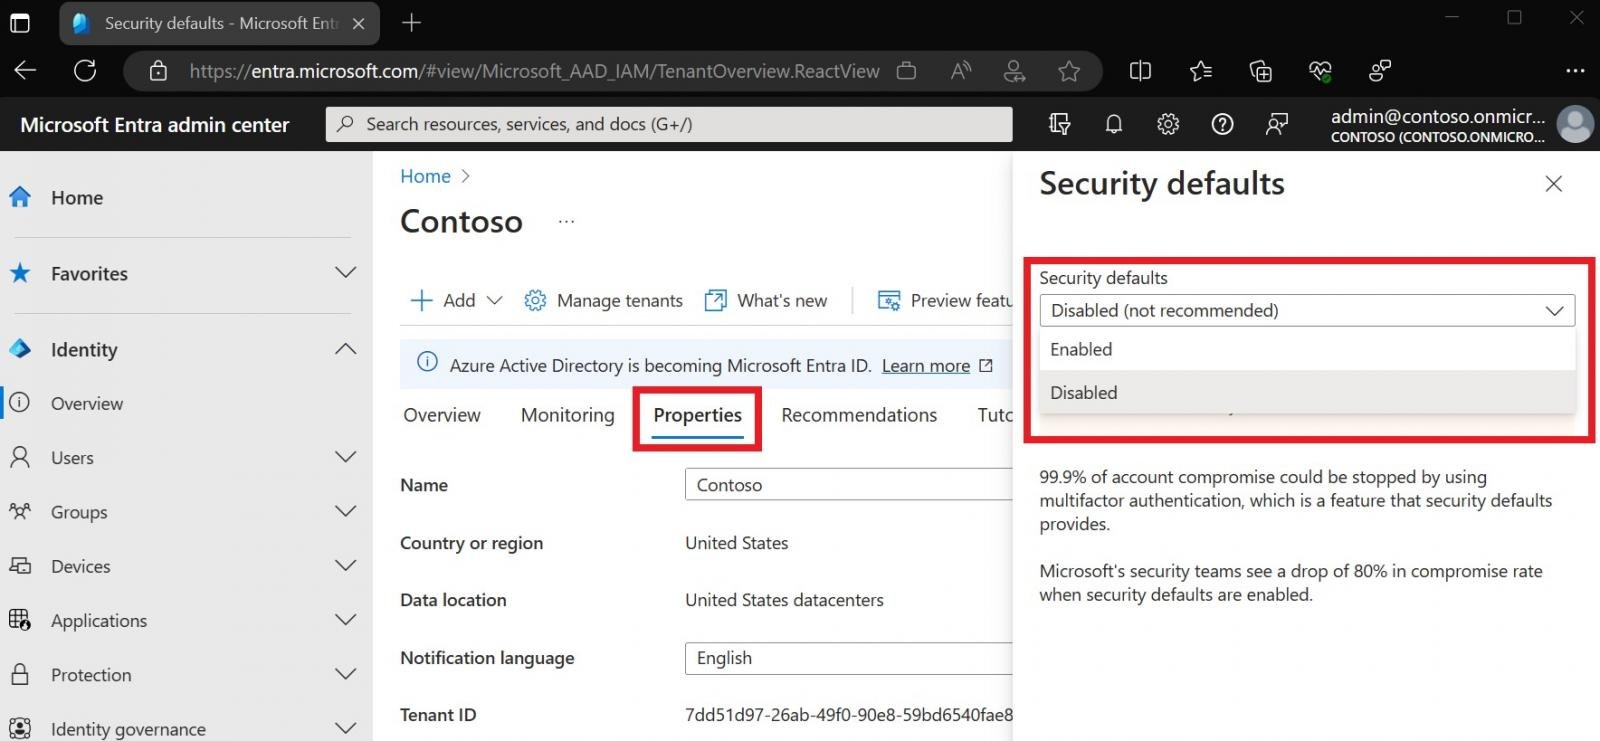Select the Tenant ID value text
The image size is (1600, 741).
point(849,715)
